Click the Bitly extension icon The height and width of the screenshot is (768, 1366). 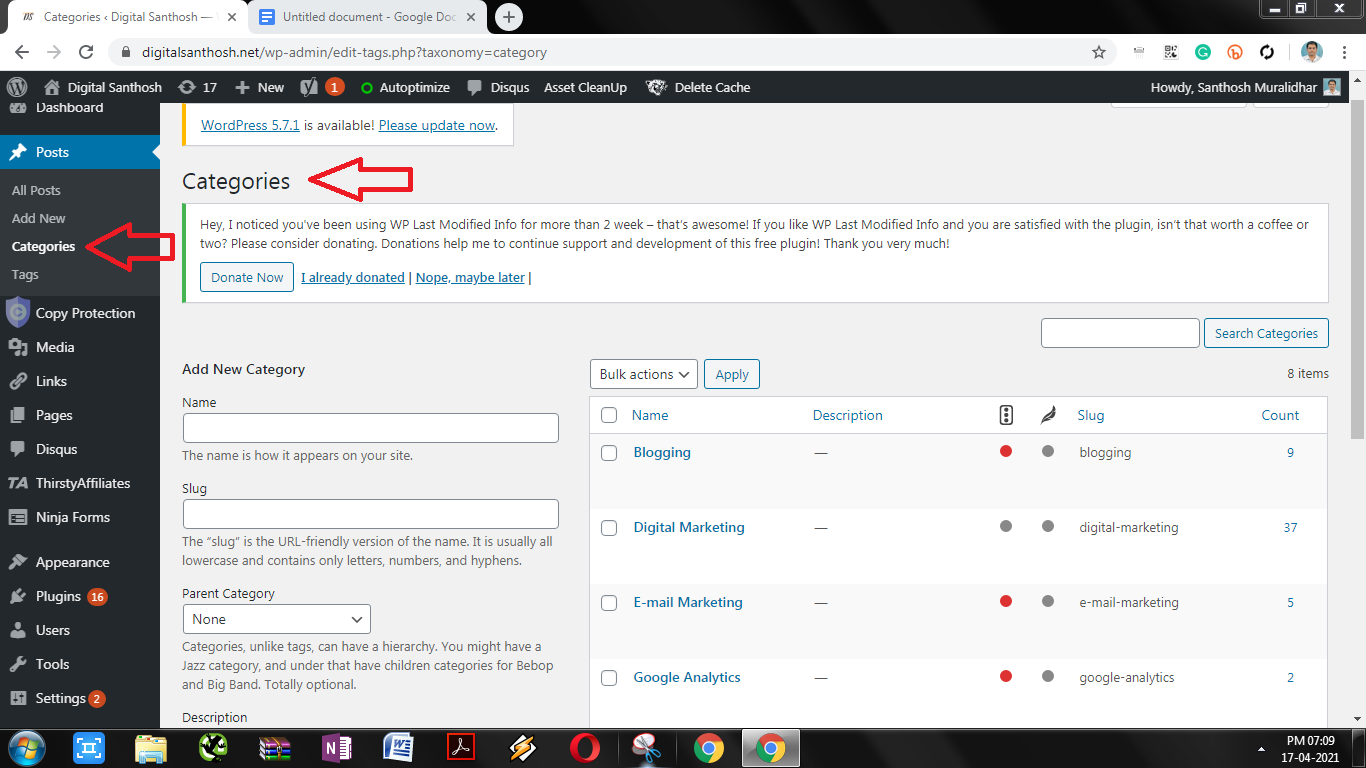click(x=1236, y=52)
